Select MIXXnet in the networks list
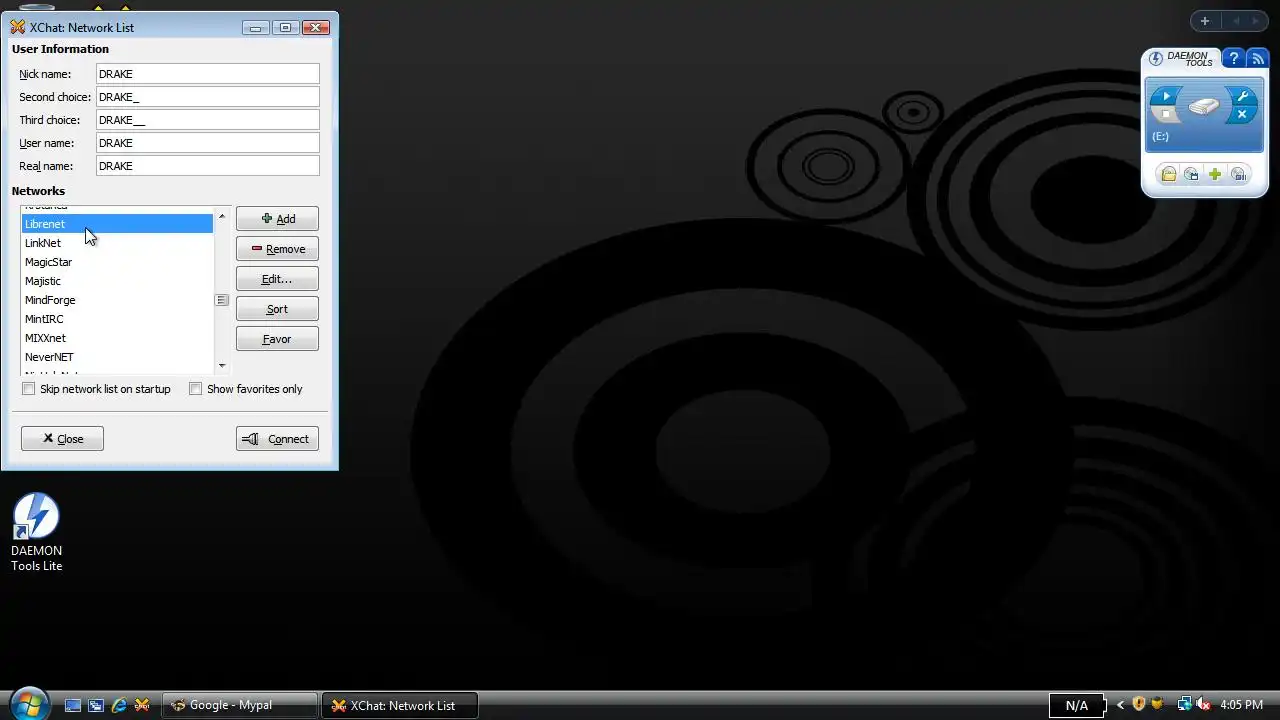This screenshot has height=720, width=1280. click(117, 338)
